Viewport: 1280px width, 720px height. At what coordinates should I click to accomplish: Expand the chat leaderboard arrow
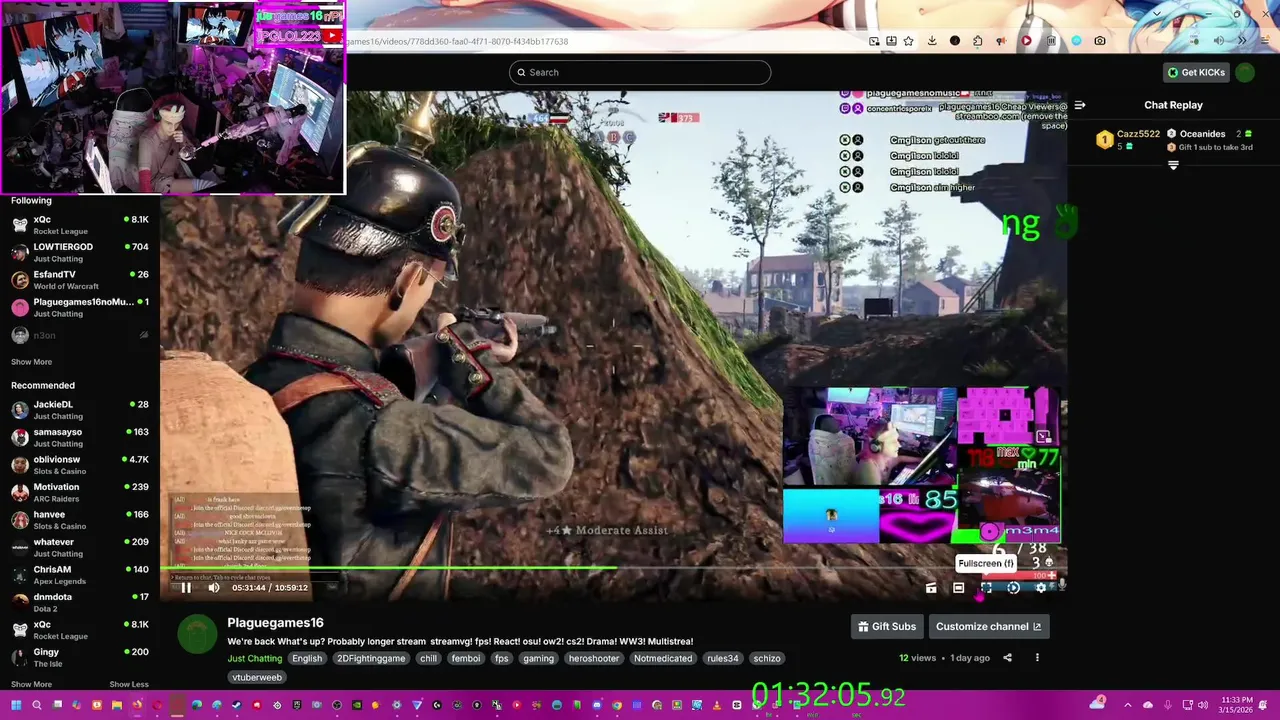(x=1173, y=166)
